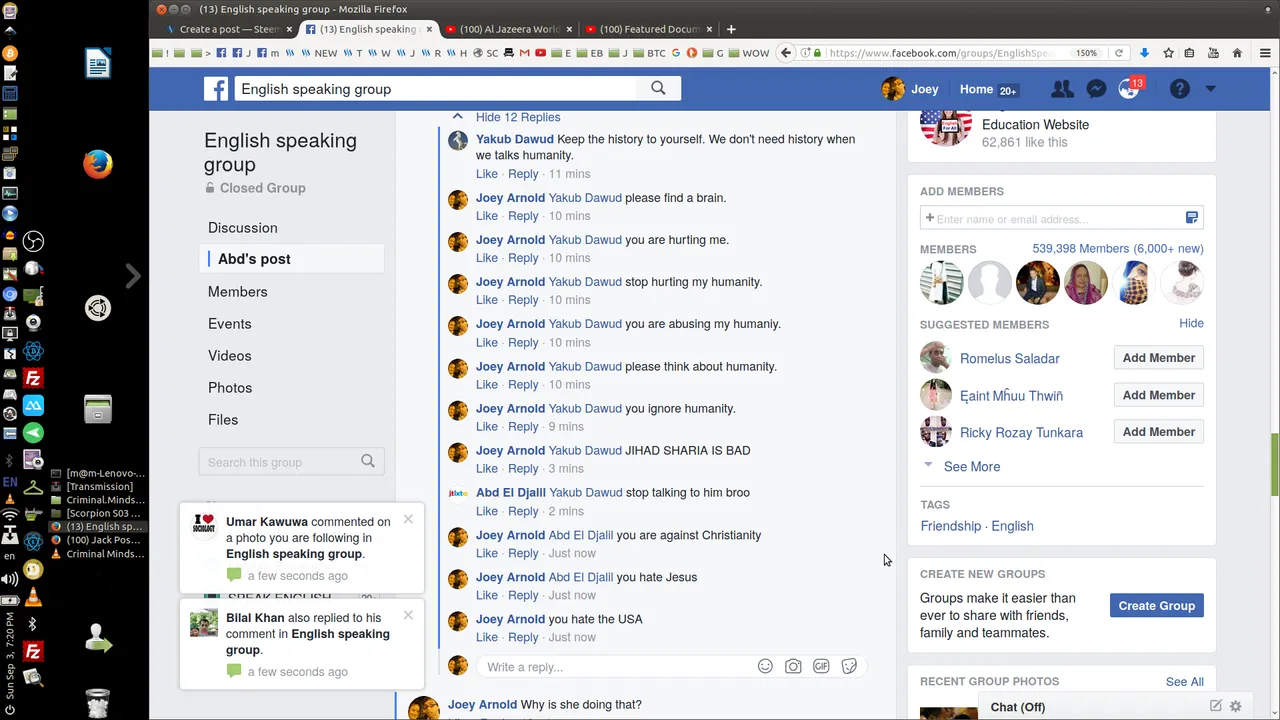Add Romelus Saladar as member
This screenshot has height=720, width=1280.
[1158, 358]
